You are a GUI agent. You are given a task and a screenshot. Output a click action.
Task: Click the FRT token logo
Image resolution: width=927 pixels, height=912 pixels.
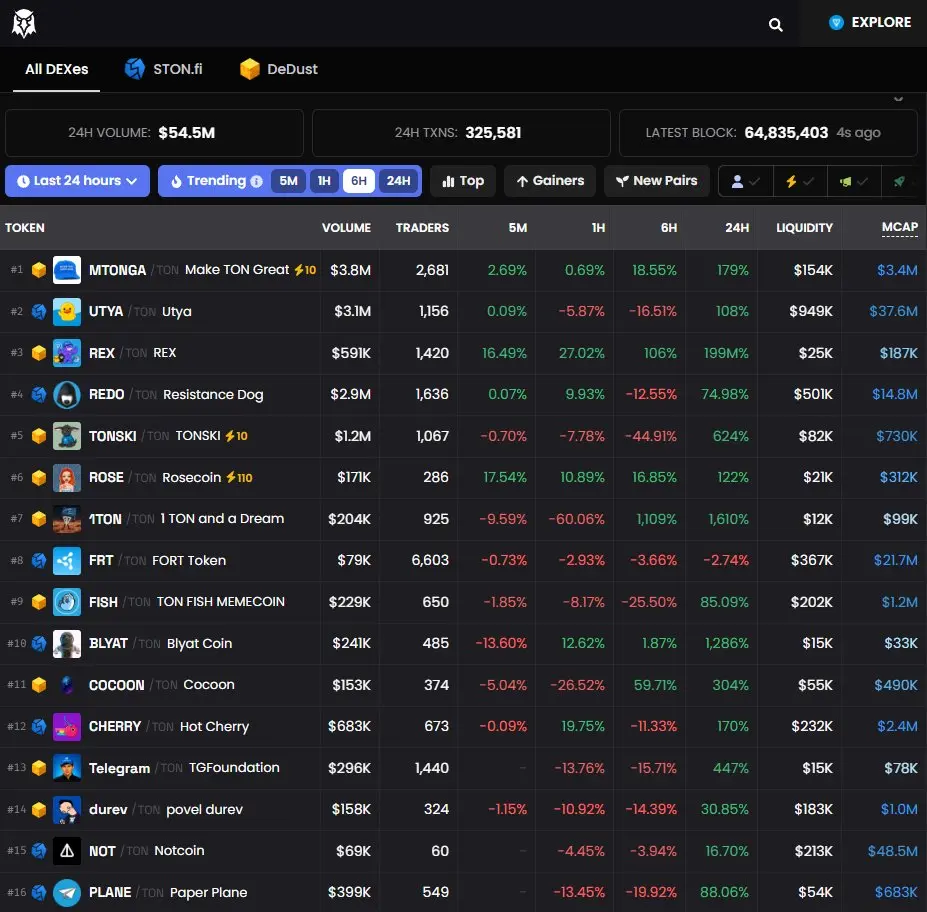click(x=67, y=560)
